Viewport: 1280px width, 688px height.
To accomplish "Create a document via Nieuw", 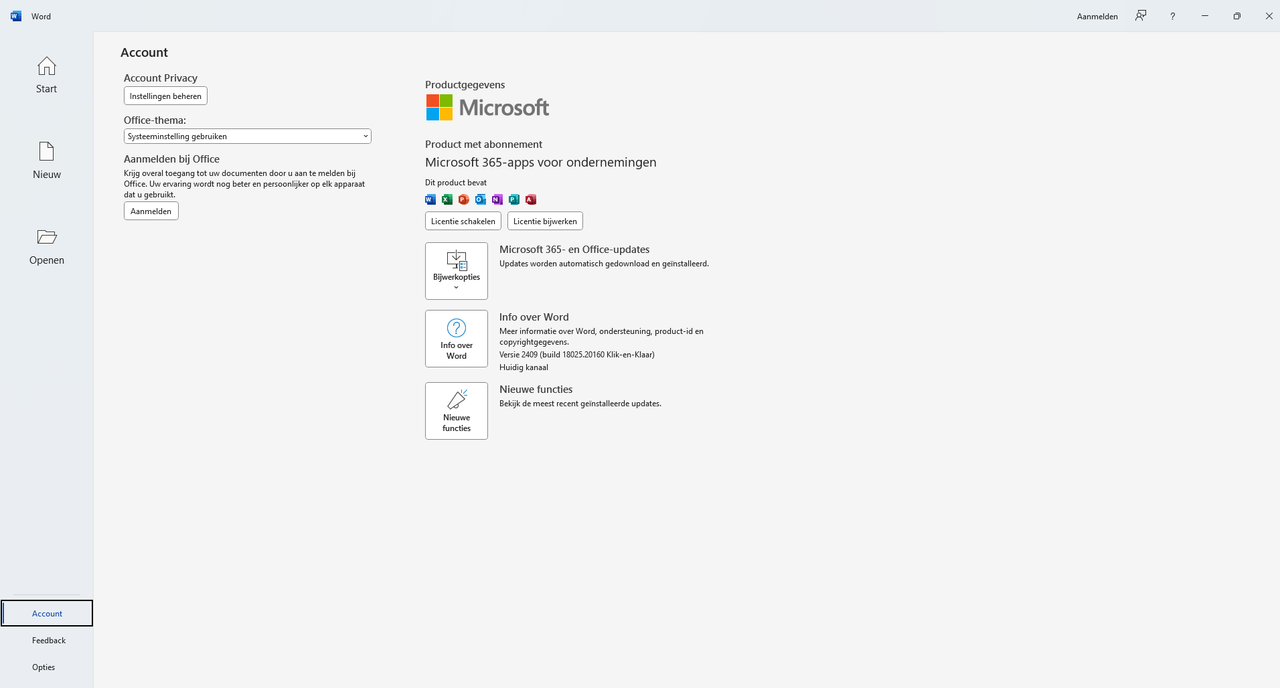I will [x=46, y=160].
